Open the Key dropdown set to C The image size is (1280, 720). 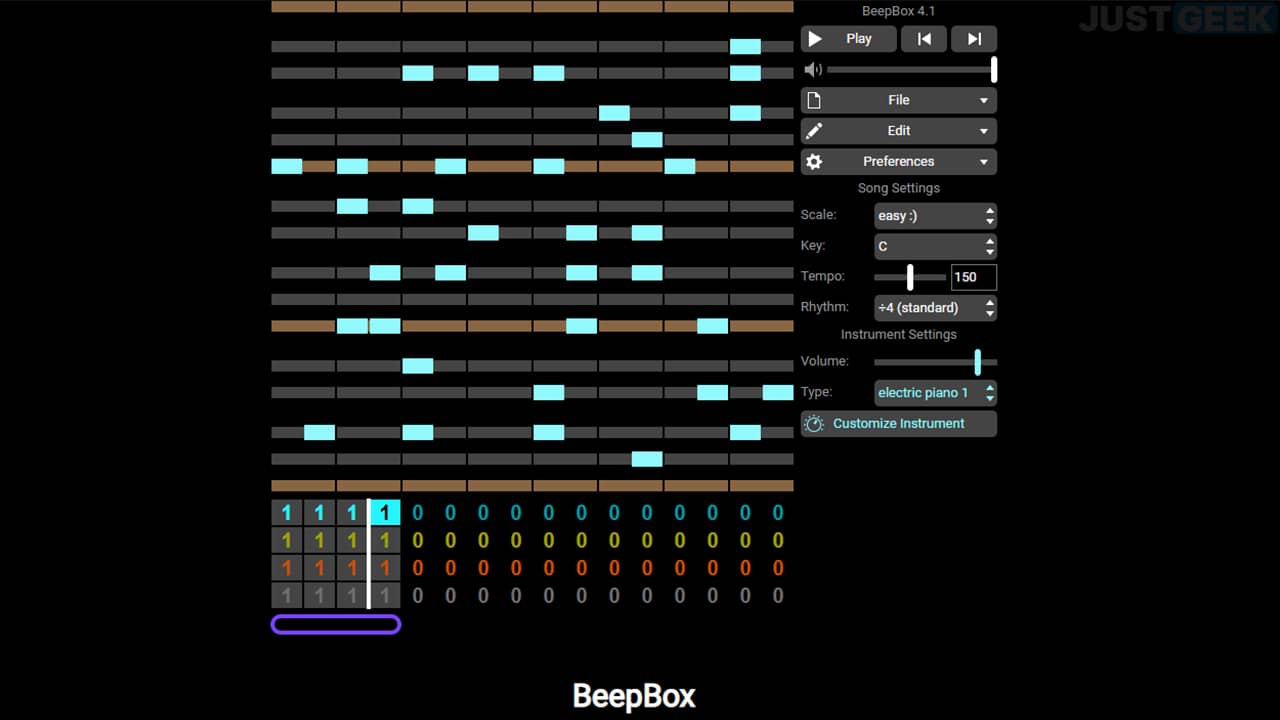point(936,246)
